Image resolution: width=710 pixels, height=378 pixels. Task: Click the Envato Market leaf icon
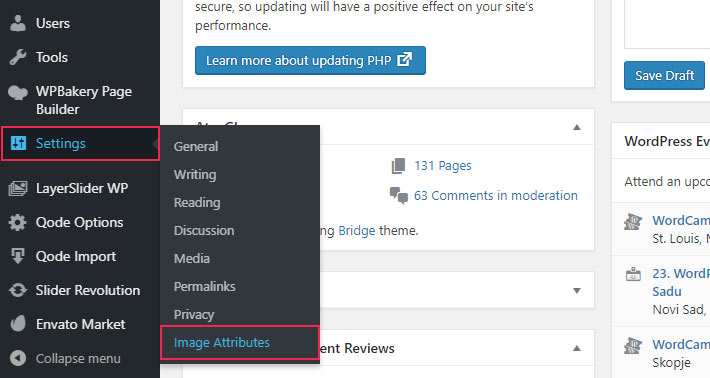(x=18, y=324)
